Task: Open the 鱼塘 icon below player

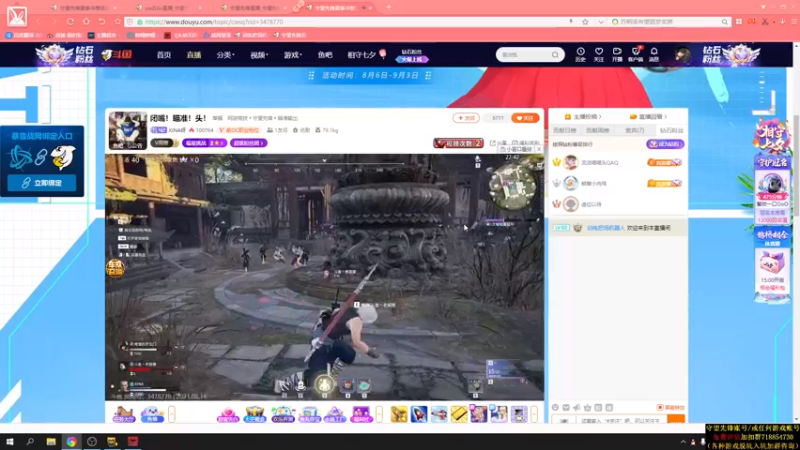Action: click(x=152, y=414)
